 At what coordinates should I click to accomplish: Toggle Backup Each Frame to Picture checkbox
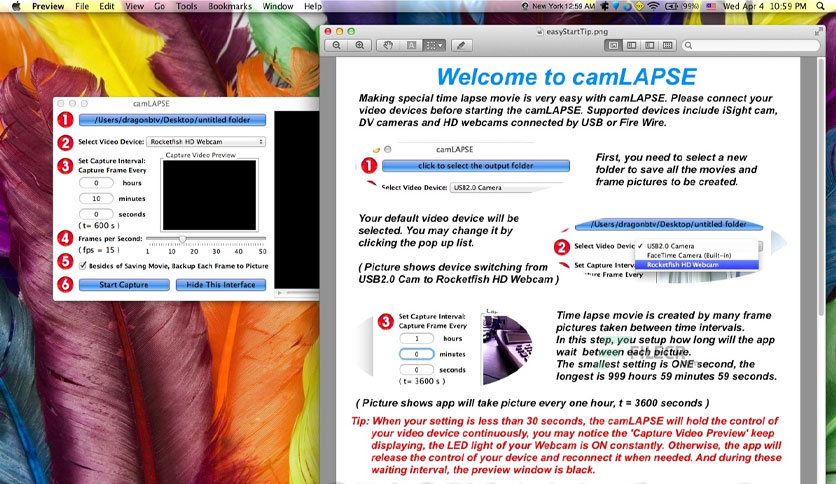83,265
